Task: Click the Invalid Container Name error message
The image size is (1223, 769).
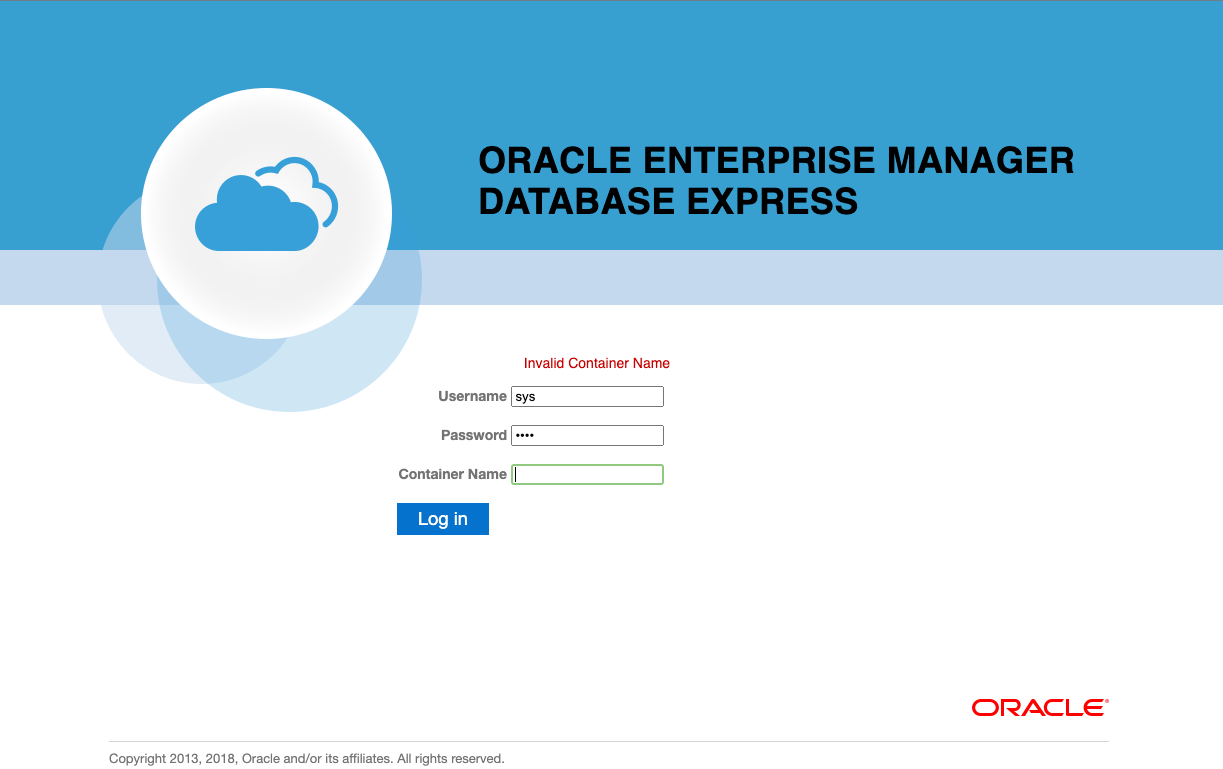Action: (597, 363)
